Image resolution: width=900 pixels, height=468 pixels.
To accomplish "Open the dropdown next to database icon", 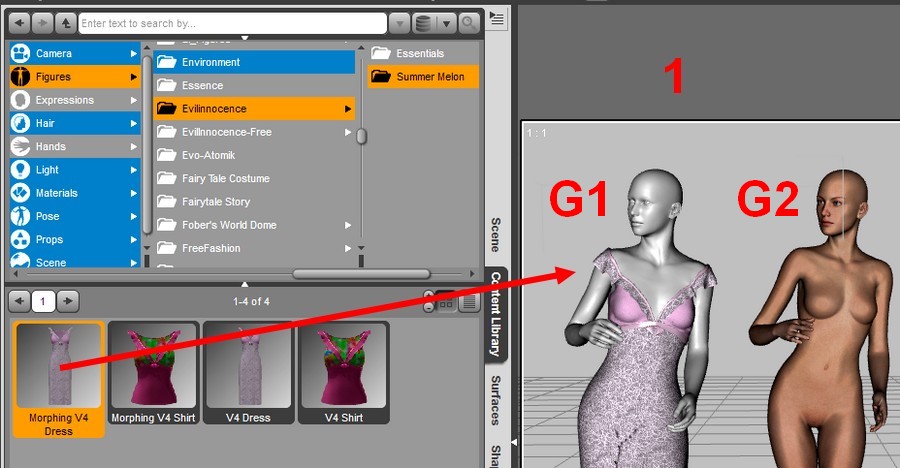I will coord(446,24).
